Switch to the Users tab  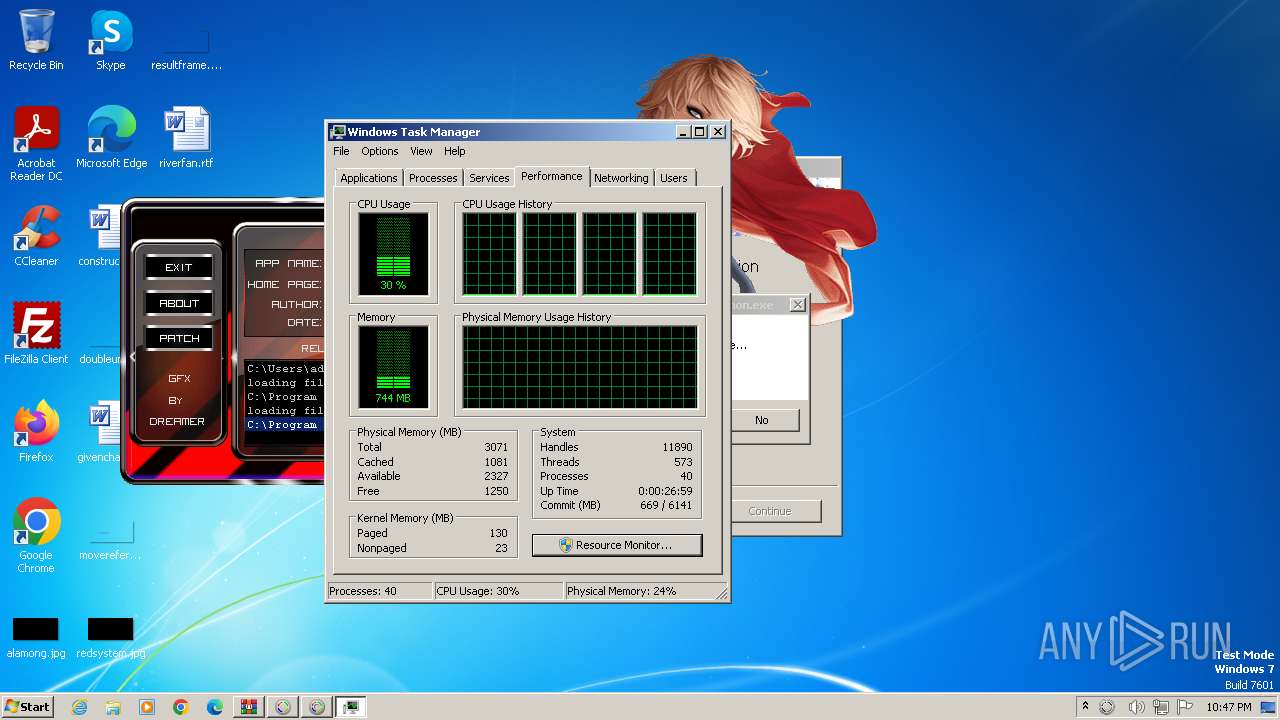[673, 178]
